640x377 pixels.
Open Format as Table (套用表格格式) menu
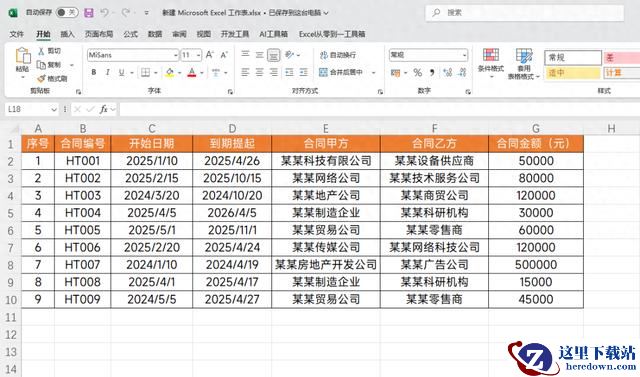524,63
